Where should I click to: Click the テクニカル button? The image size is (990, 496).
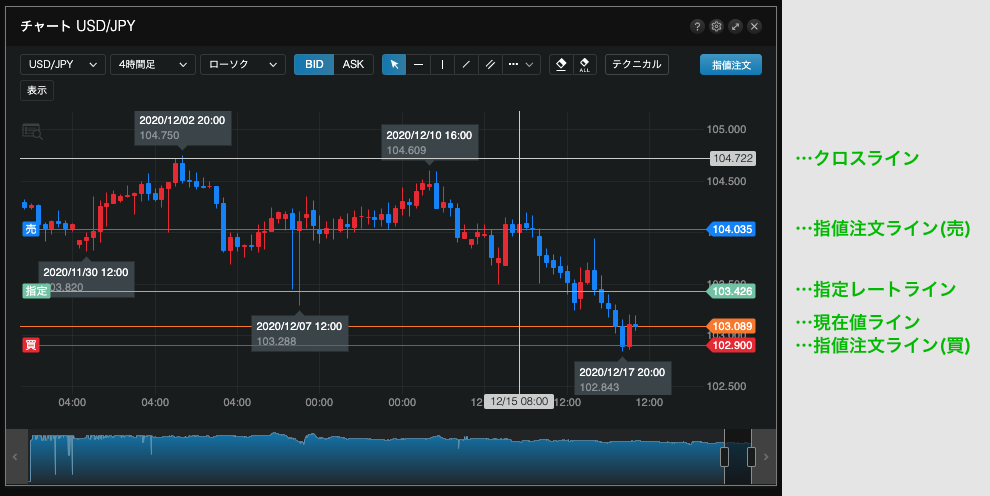click(636, 64)
